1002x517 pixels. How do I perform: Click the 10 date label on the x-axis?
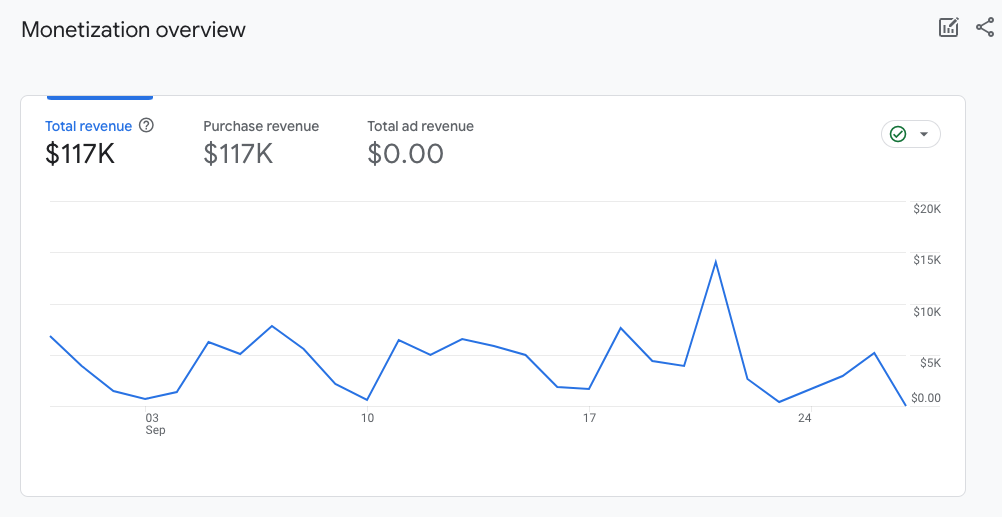(x=368, y=418)
